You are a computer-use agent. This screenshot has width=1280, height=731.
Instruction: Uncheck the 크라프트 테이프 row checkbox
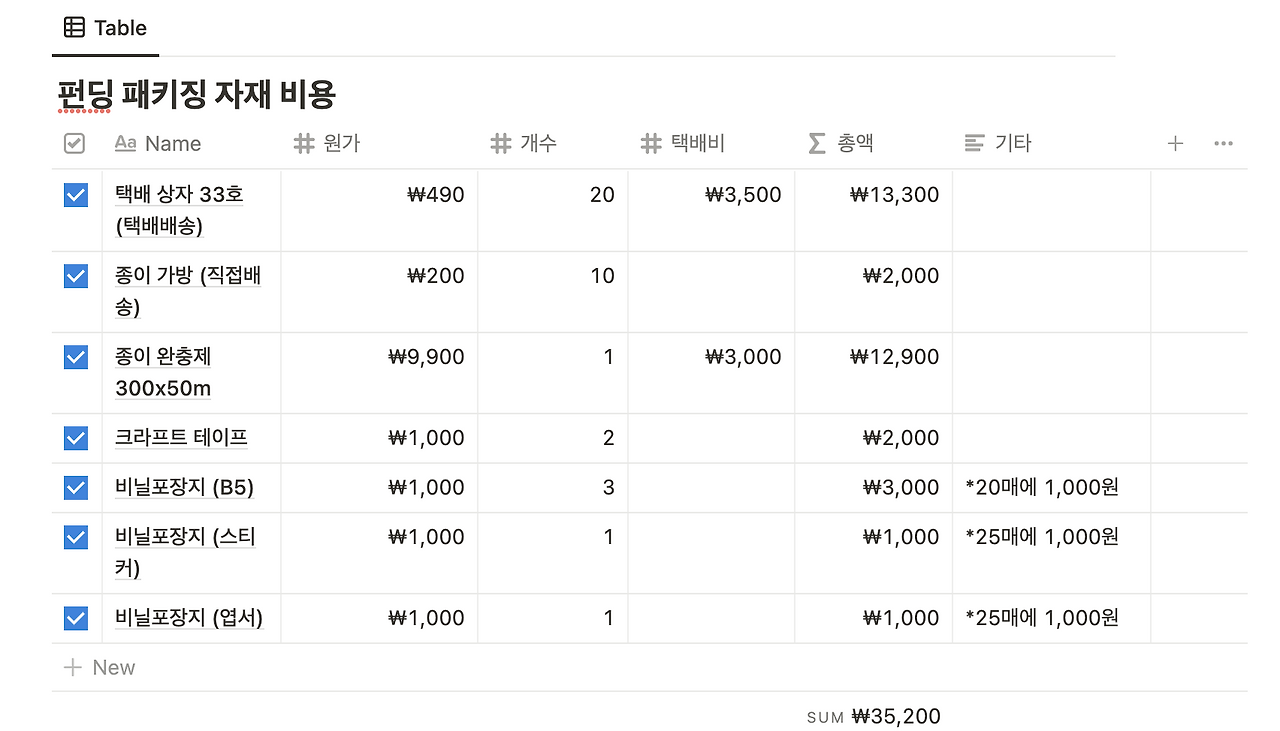(76, 438)
